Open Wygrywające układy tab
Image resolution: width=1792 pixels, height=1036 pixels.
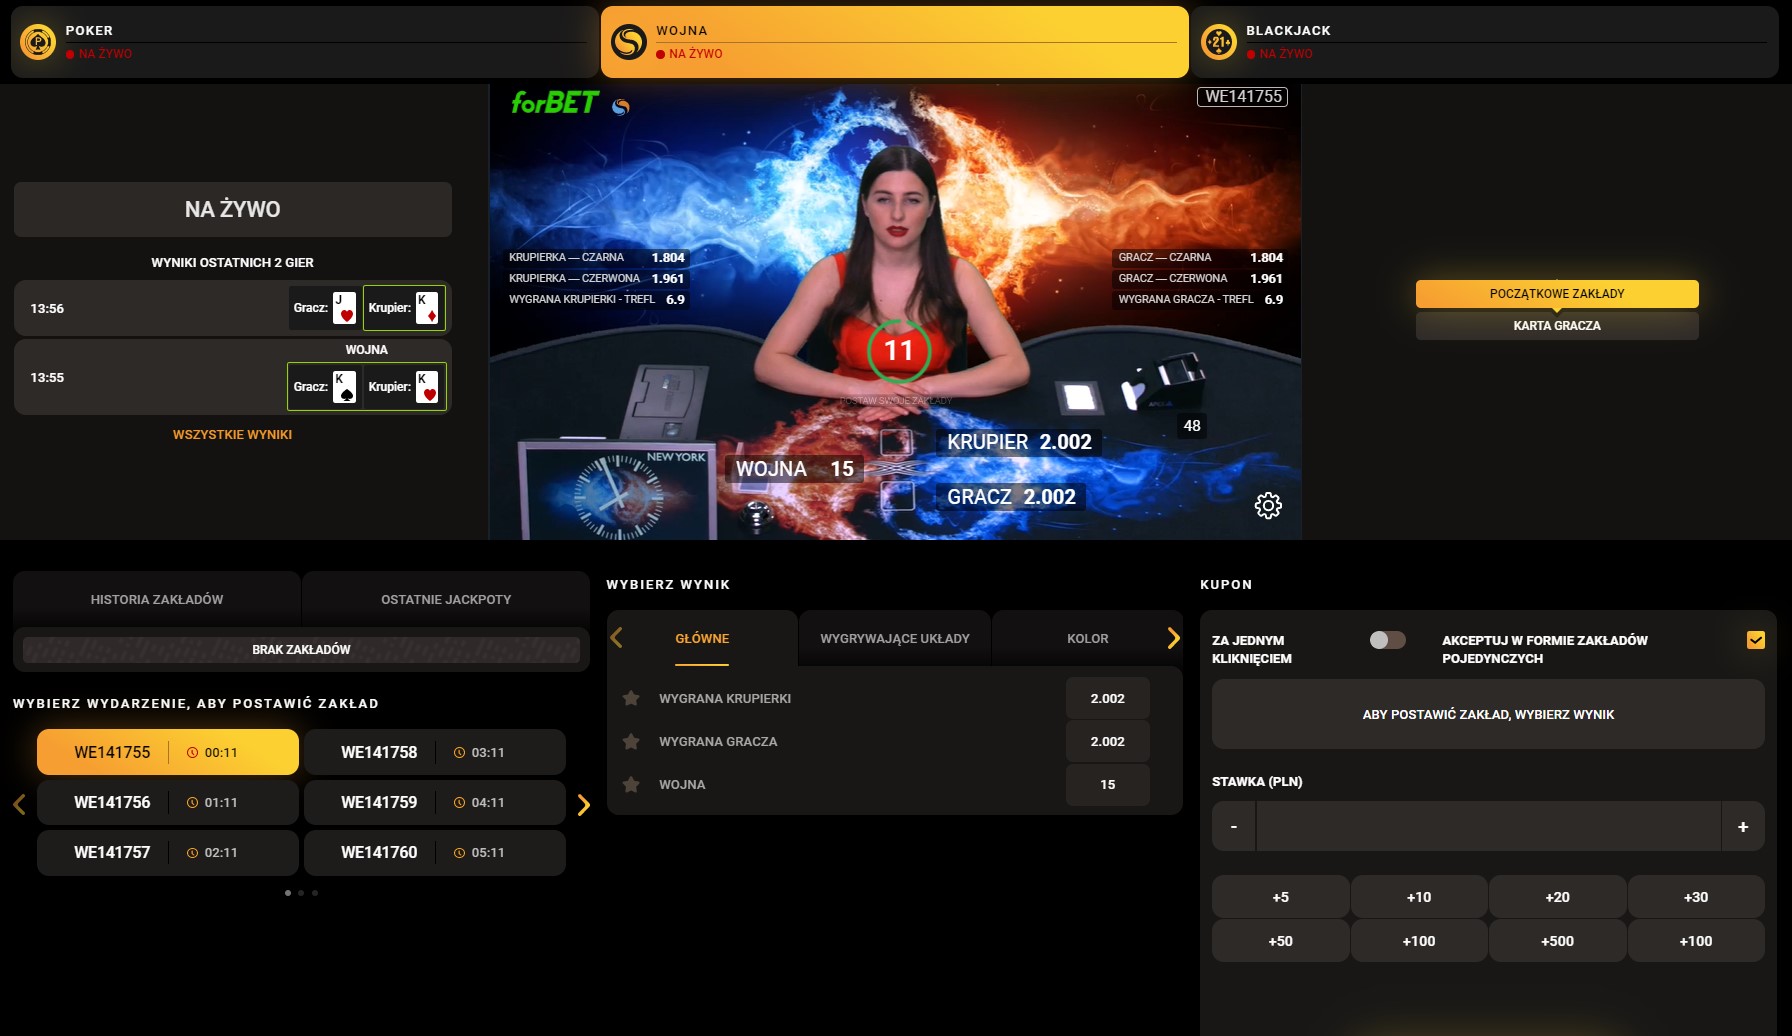click(x=895, y=638)
